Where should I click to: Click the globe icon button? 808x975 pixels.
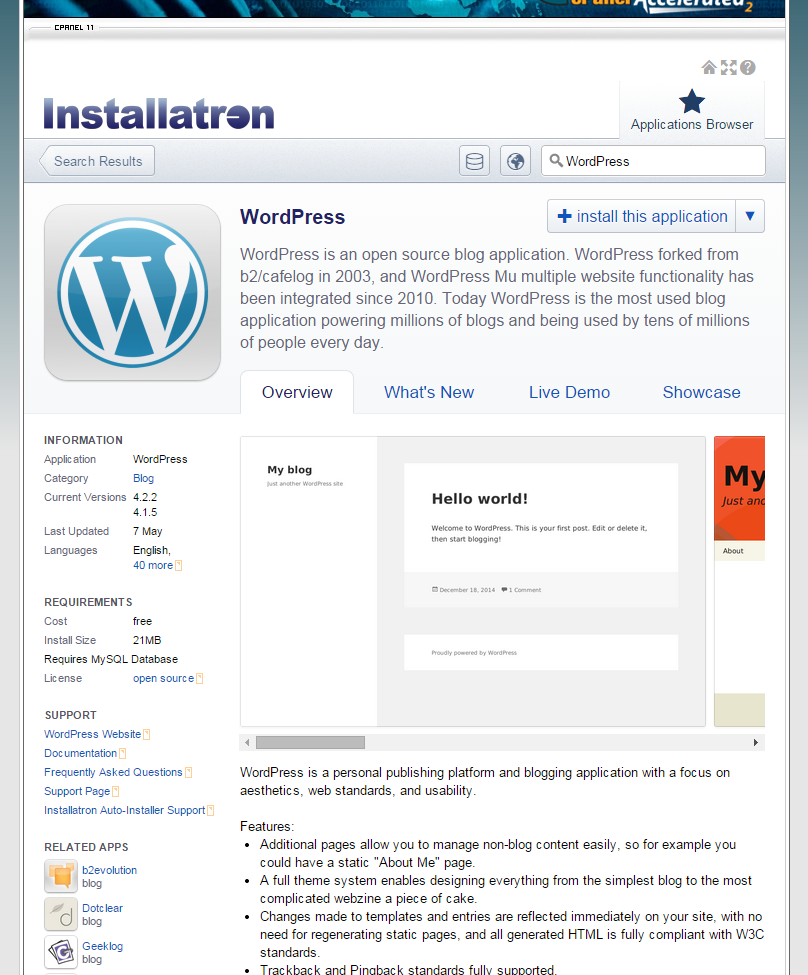pos(516,161)
